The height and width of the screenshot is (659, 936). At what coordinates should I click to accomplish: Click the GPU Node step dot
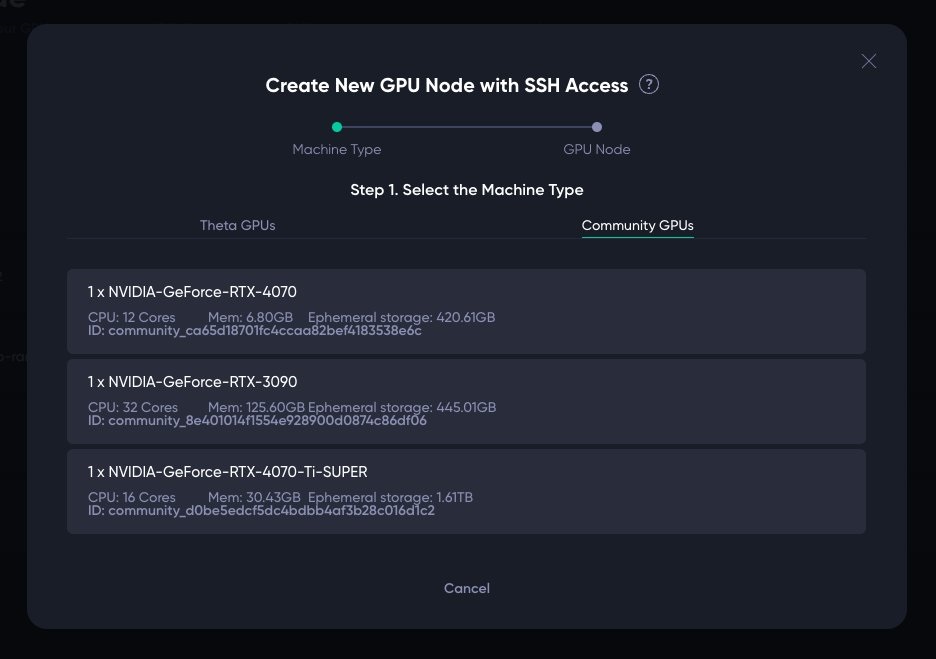(597, 127)
